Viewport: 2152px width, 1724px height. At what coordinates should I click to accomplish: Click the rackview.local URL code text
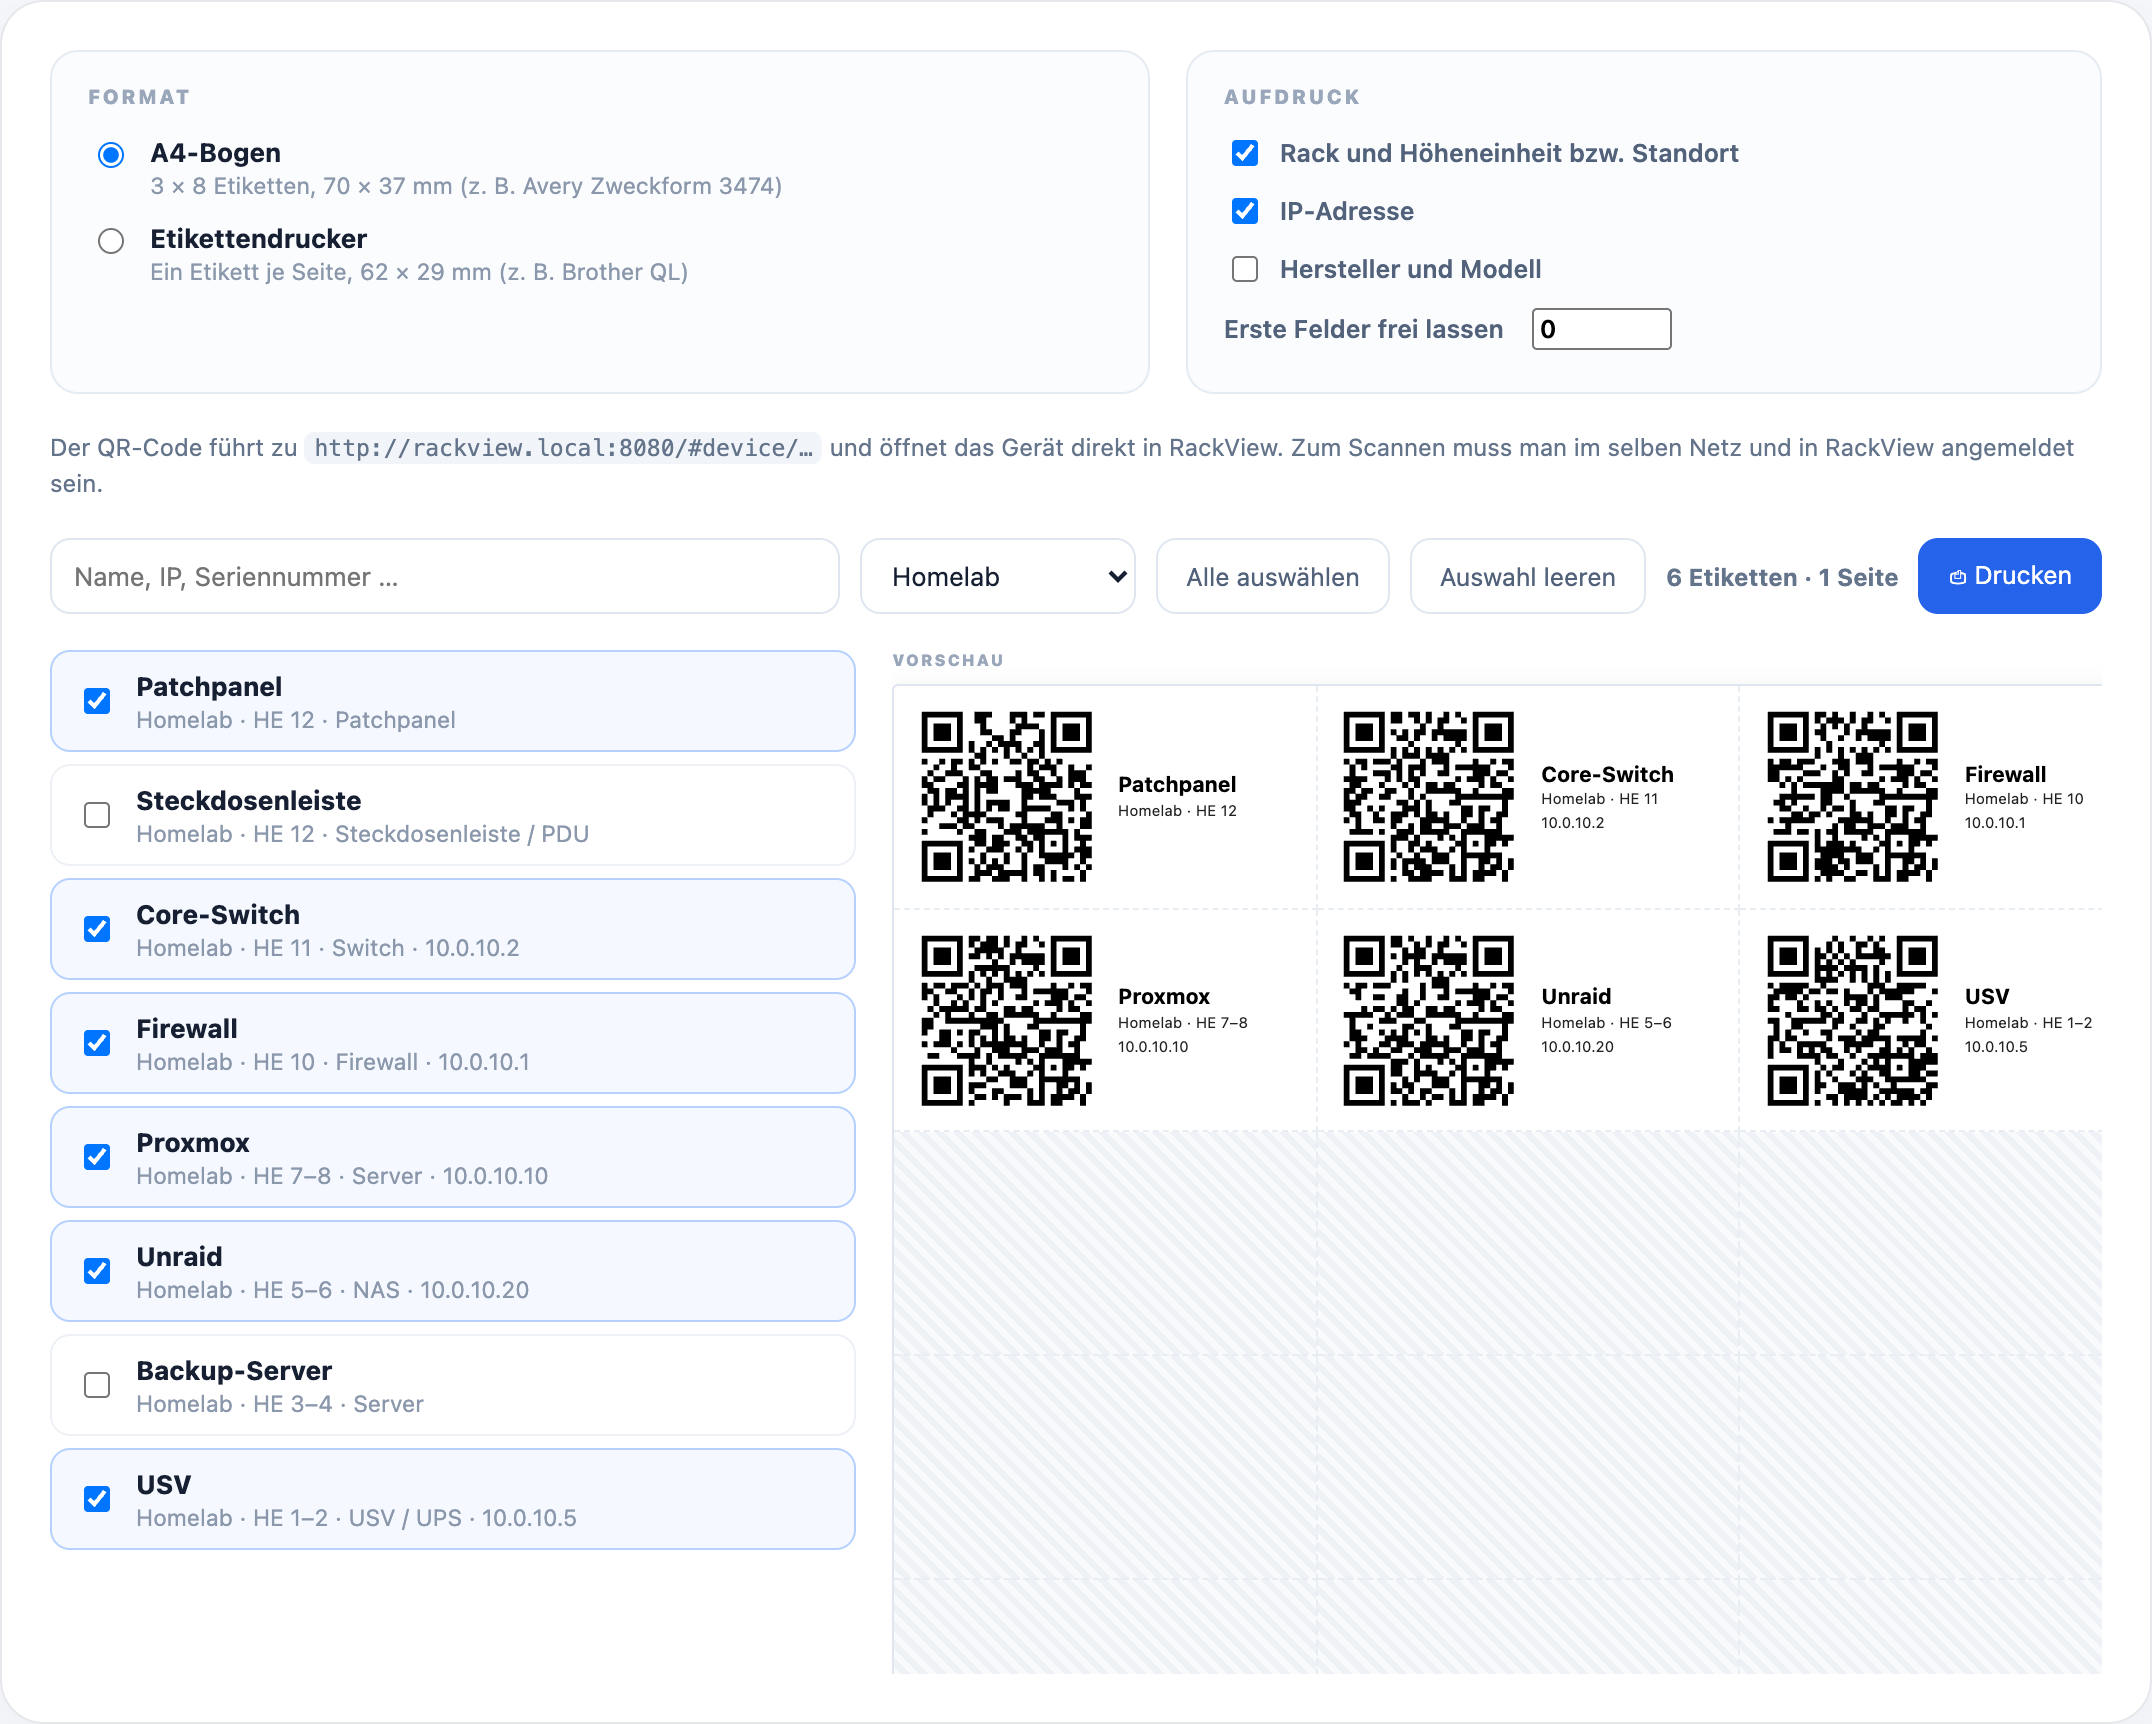pos(563,448)
